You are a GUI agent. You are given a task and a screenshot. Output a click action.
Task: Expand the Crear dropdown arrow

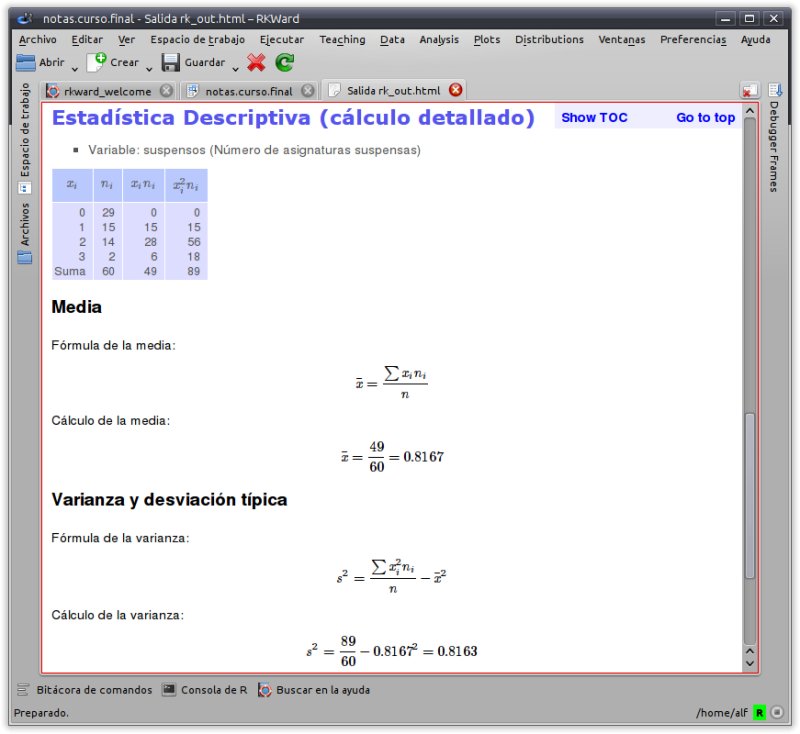149,69
